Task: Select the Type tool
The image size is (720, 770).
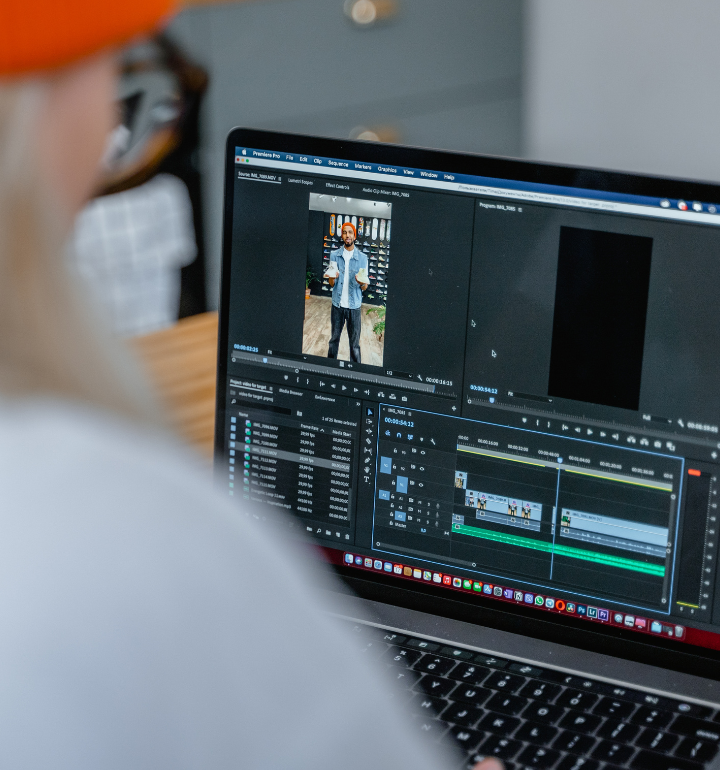Action: point(366,480)
